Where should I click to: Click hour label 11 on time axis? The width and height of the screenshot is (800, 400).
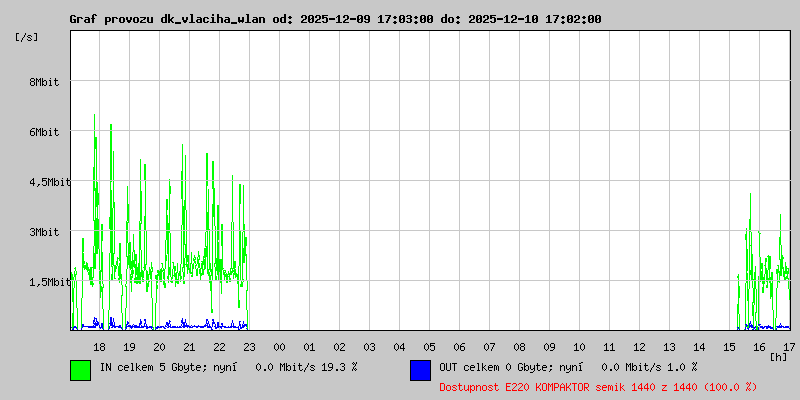click(609, 347)
